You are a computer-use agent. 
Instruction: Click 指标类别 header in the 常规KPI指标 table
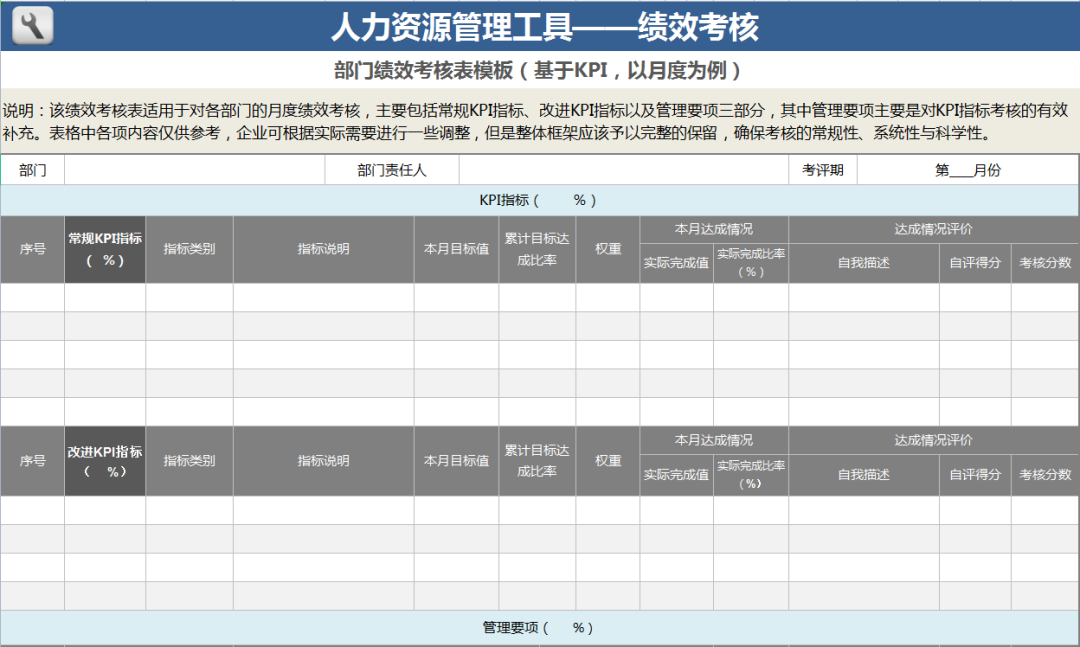[x=189, y=249]
